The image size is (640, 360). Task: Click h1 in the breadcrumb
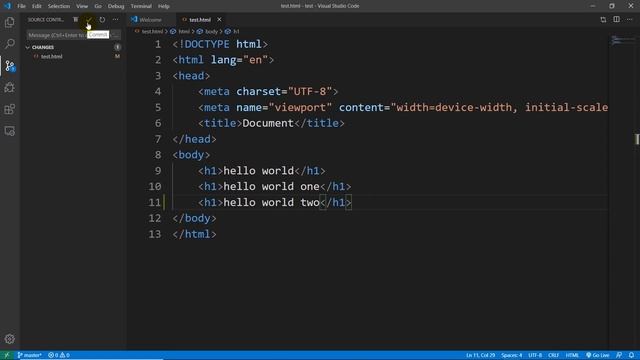[x=236, y=31]
